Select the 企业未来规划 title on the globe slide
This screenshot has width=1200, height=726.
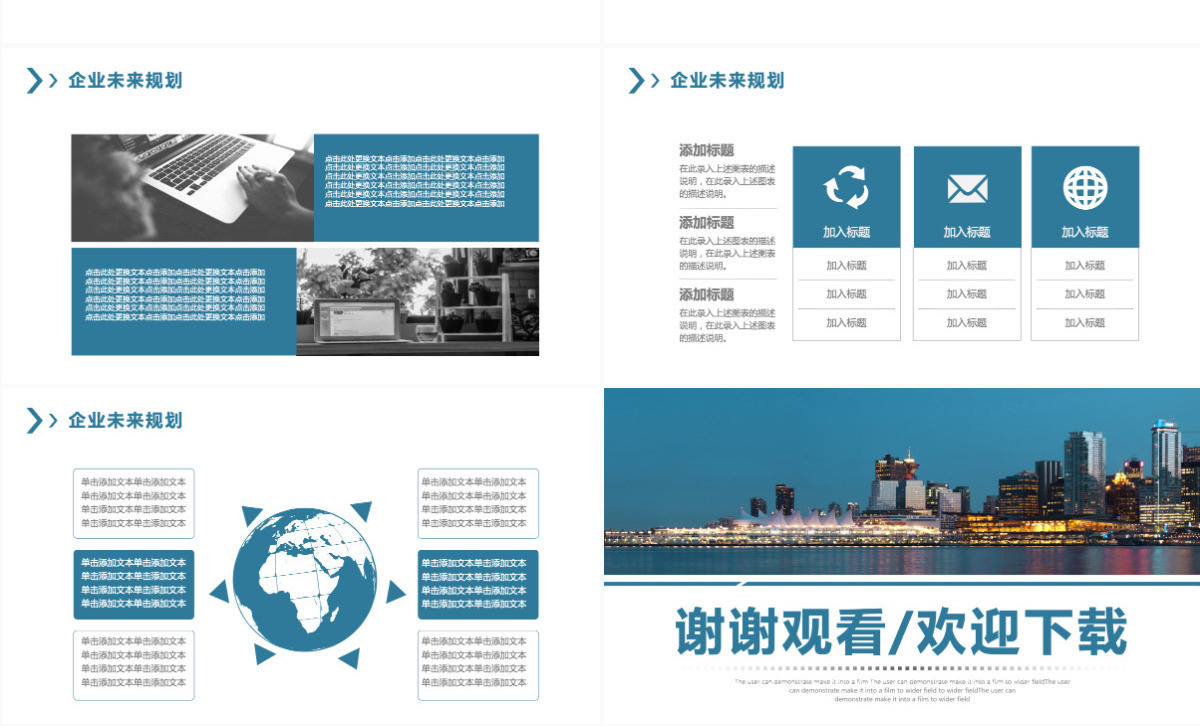click(125, 421)
